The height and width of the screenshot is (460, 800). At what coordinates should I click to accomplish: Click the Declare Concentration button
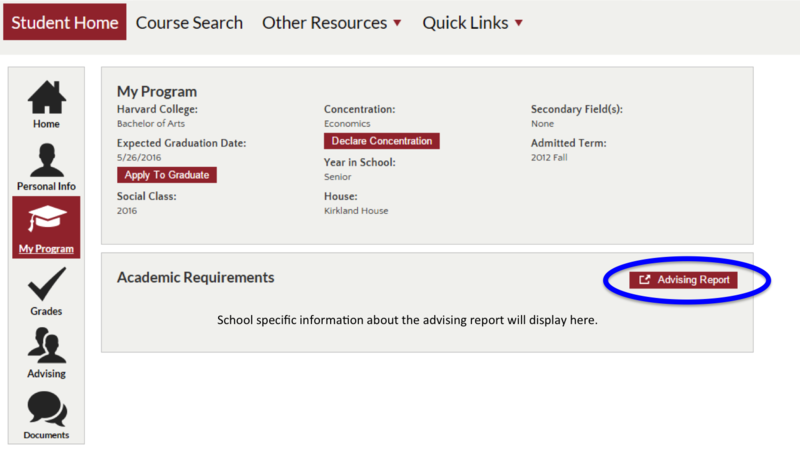click(381, 141)
